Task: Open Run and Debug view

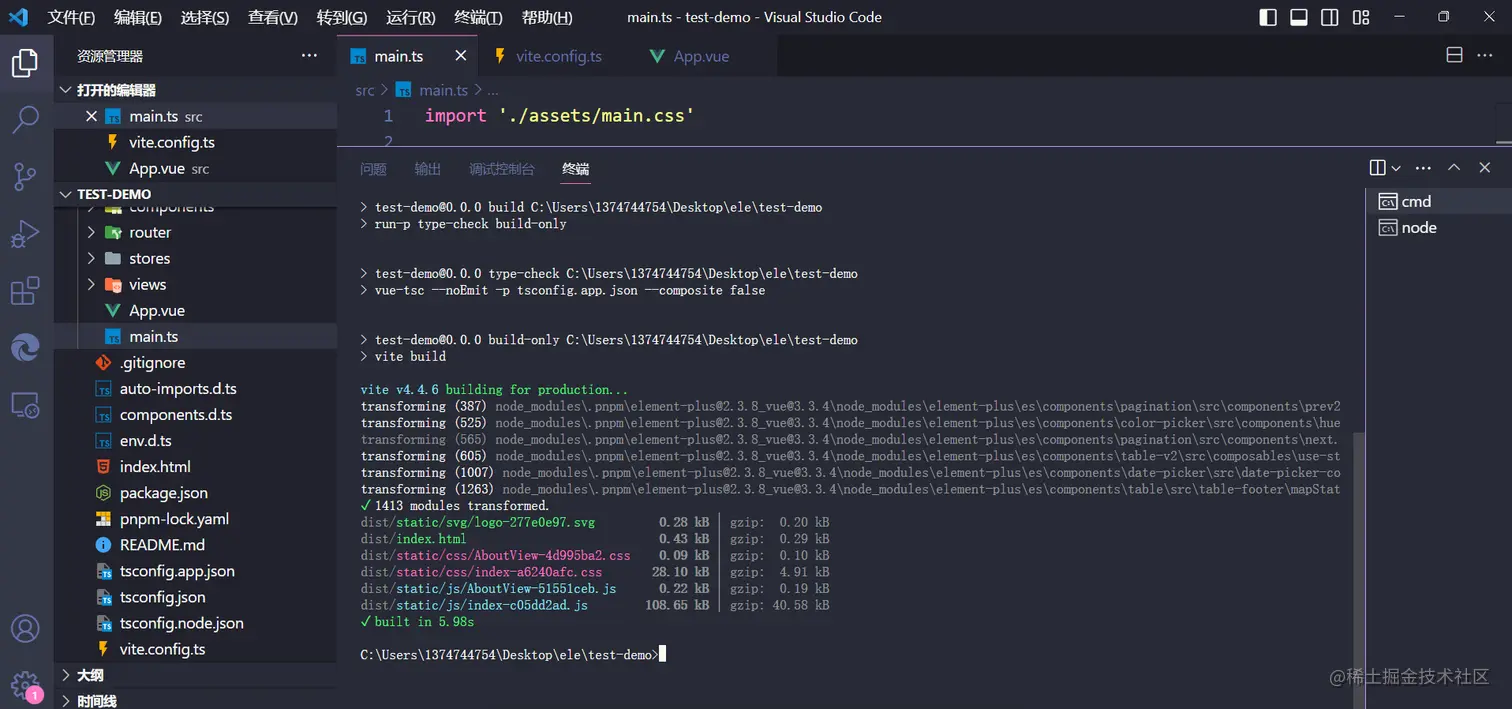Action: click(24, 235)
